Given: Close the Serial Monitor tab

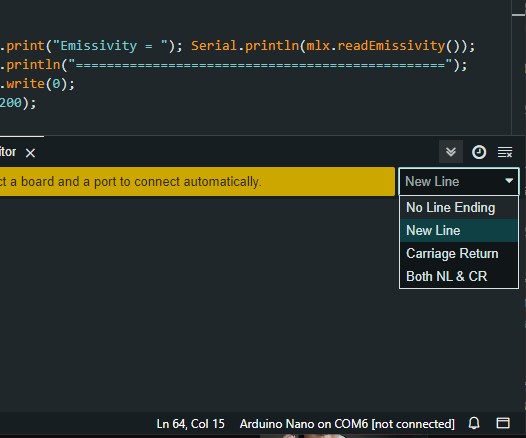Looking at the screenshot, I should tap(31, 153).
